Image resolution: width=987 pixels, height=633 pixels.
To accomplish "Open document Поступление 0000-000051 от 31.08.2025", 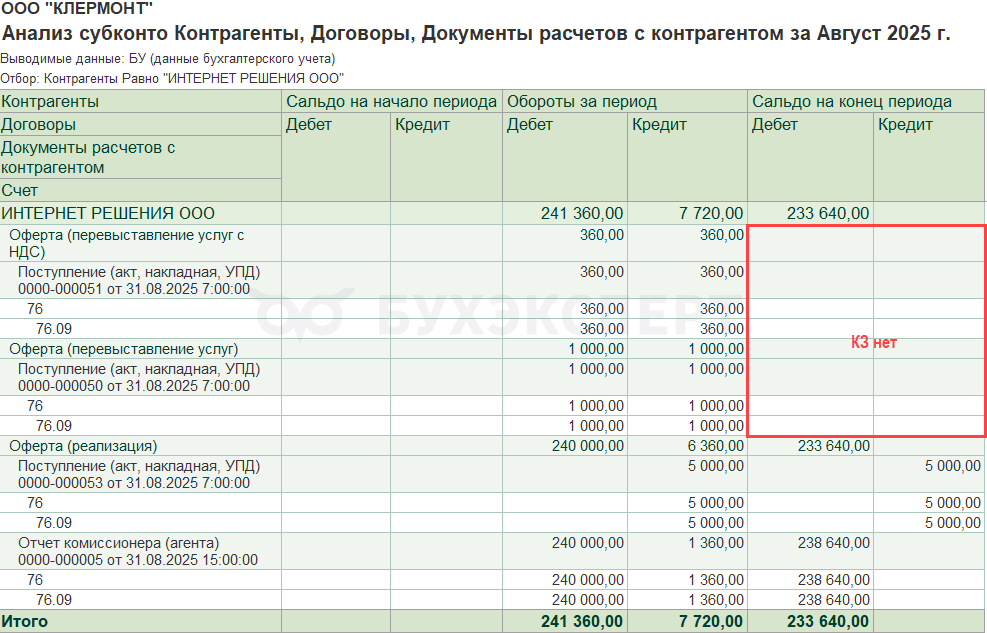I will [x=139, y=281].
